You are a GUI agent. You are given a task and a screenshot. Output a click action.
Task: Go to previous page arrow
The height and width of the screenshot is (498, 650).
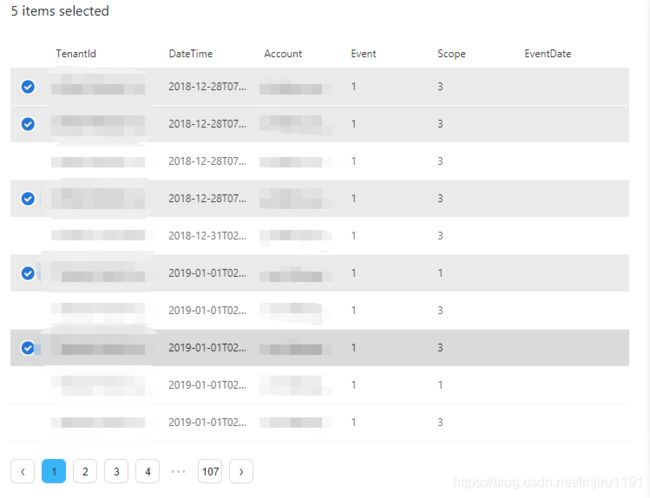tap(22, 471)
